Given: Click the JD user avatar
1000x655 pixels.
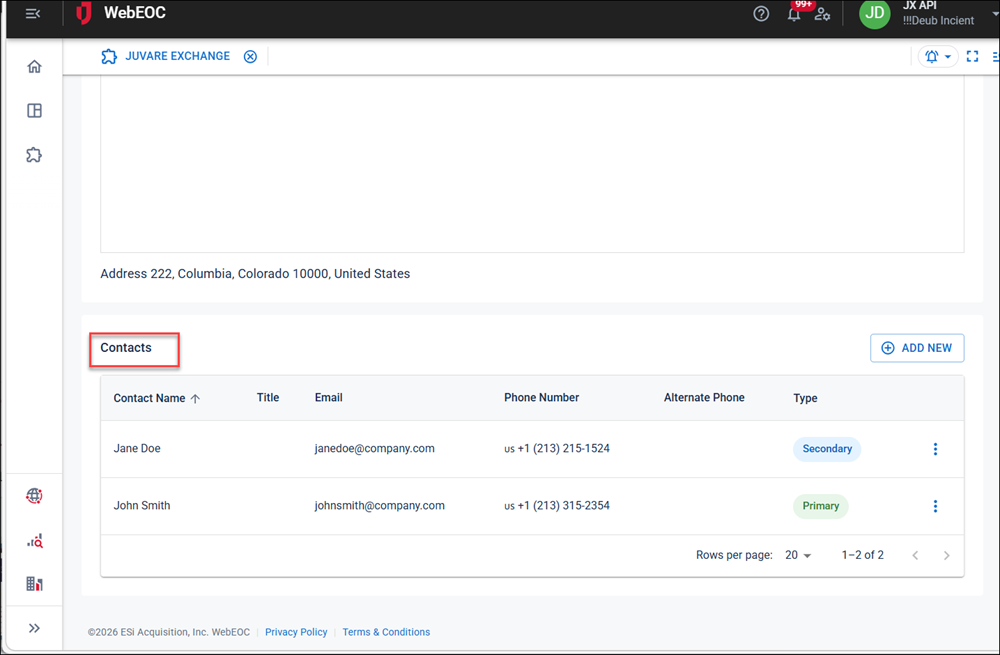Looking at the screenshot, I should point(874,13).
